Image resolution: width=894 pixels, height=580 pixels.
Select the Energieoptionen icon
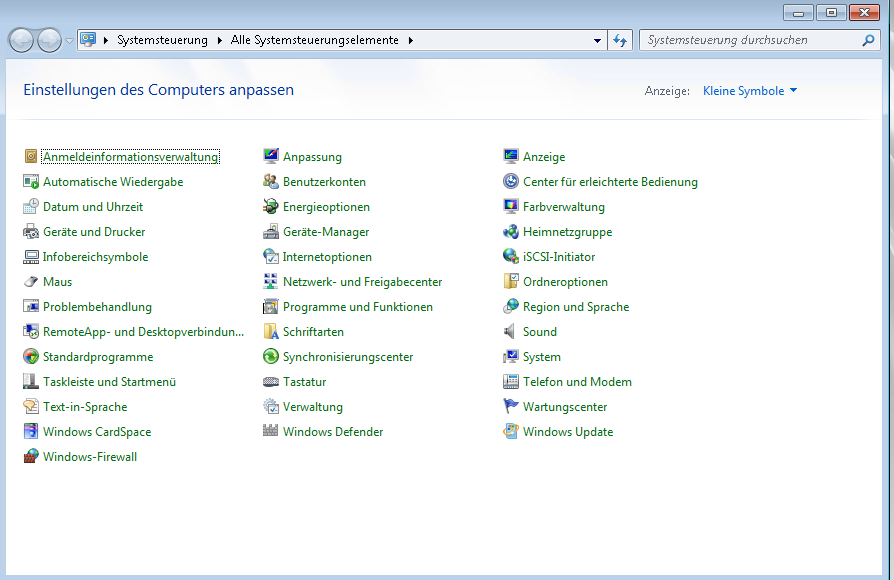click(271, 206)
